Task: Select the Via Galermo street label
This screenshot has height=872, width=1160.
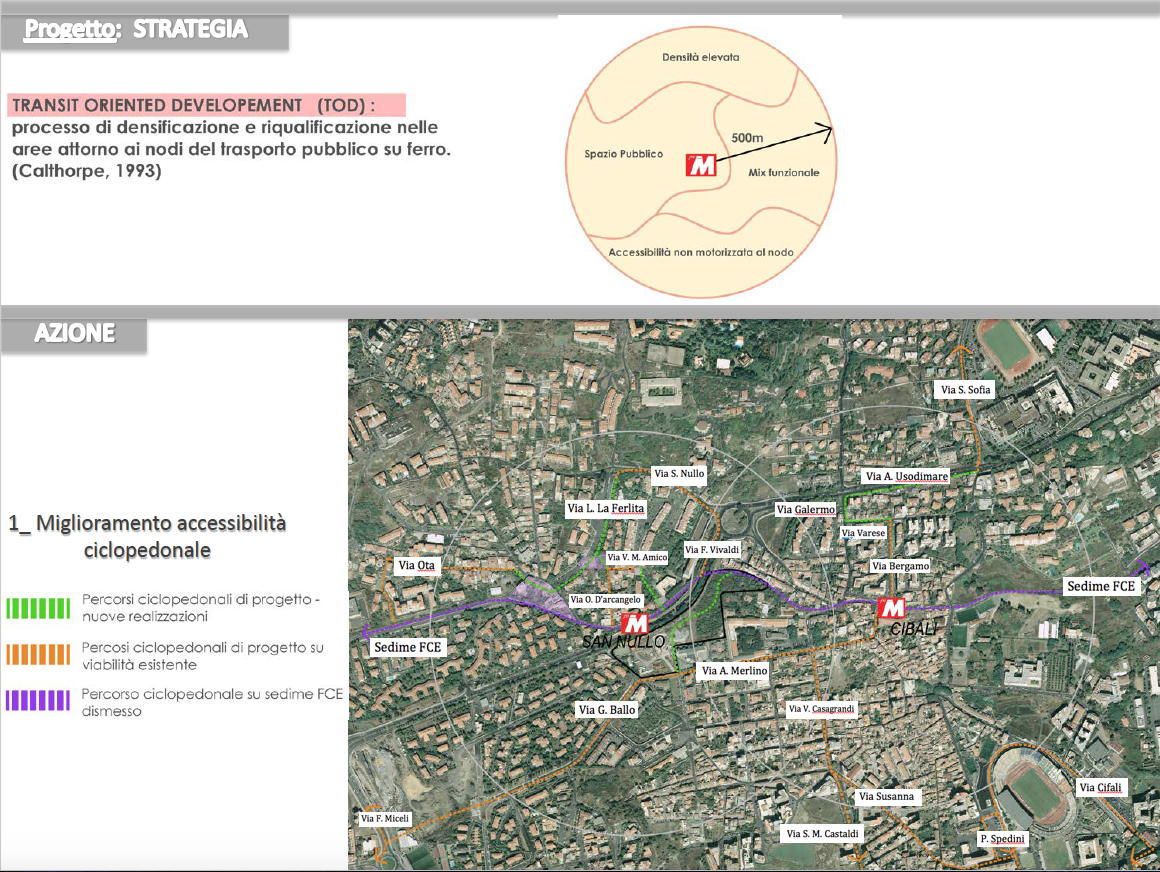Action: [x=805, y=510]
